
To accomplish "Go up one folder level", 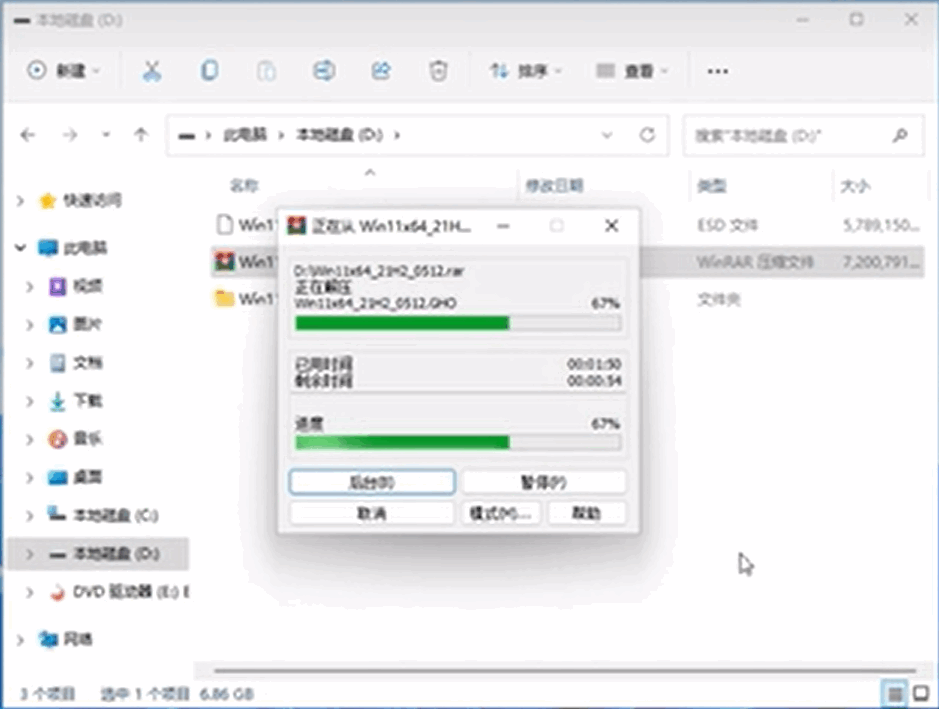I will tap(141, 134).
